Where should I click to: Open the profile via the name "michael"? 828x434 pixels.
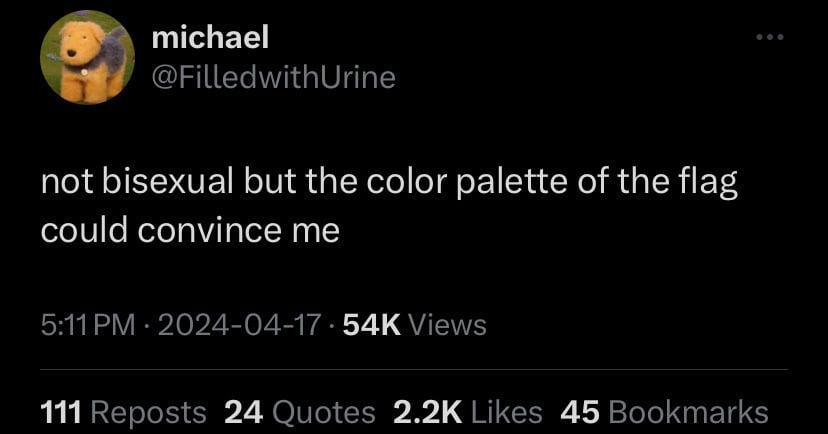click(210, 38)
